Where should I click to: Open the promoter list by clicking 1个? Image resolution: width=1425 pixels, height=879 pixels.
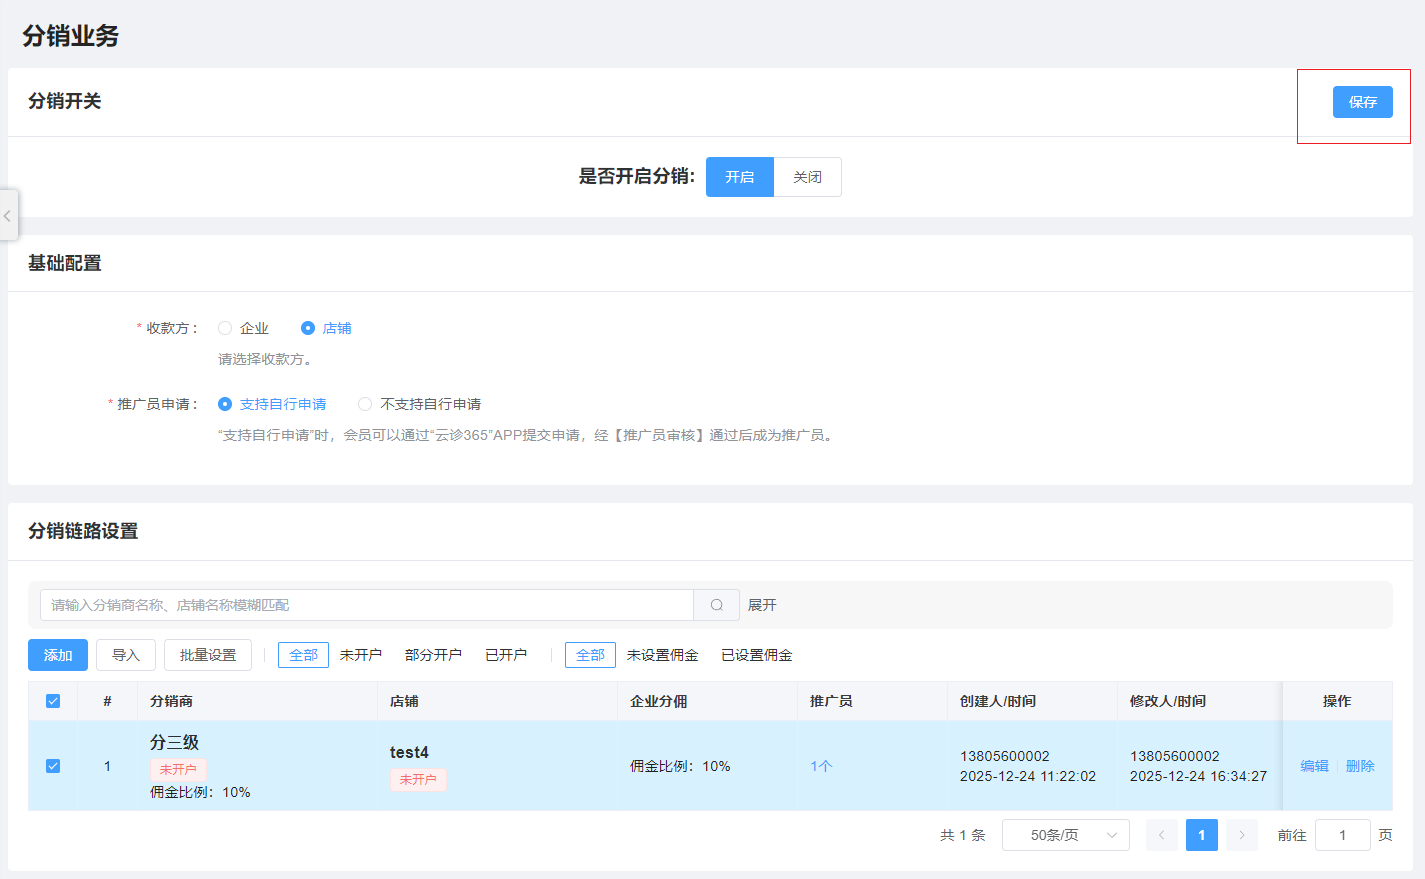point(820,766)
